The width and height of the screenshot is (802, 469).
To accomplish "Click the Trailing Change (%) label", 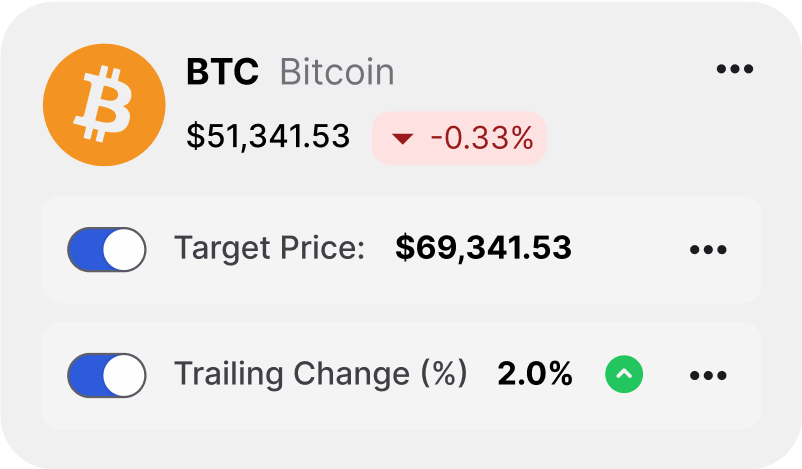I will 321,374.
